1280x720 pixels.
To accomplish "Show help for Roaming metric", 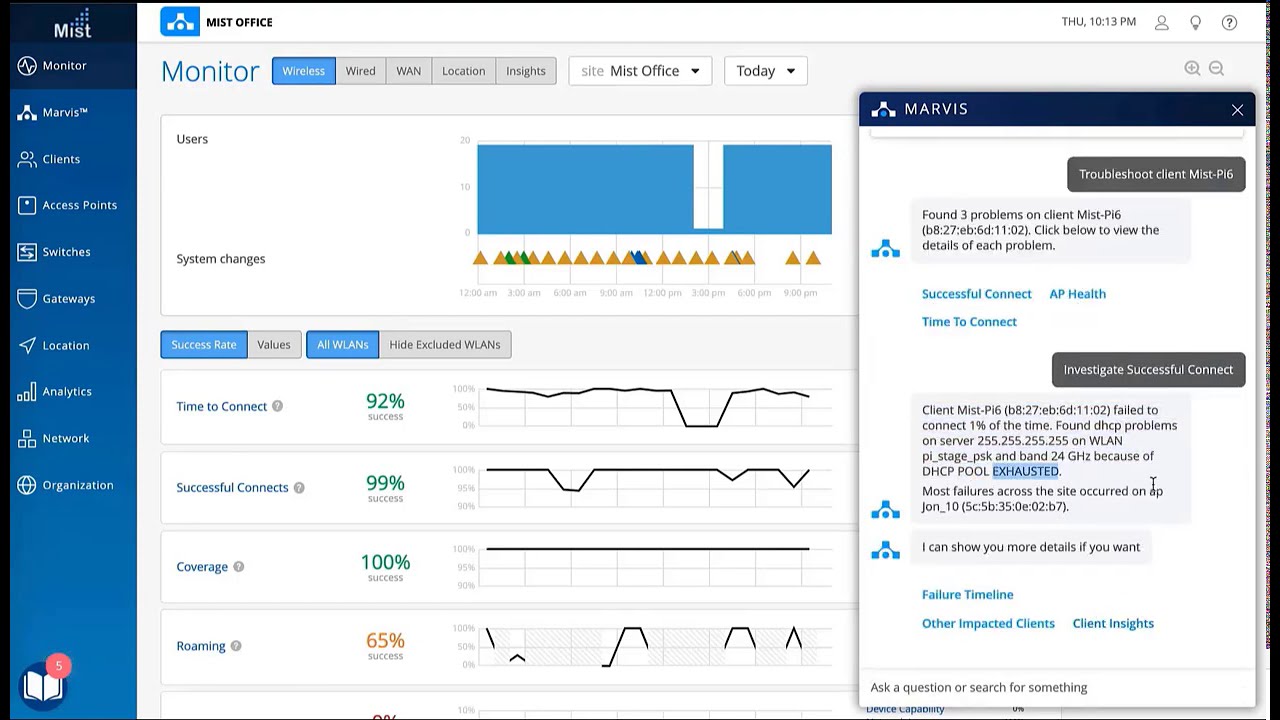I will 236,645.
